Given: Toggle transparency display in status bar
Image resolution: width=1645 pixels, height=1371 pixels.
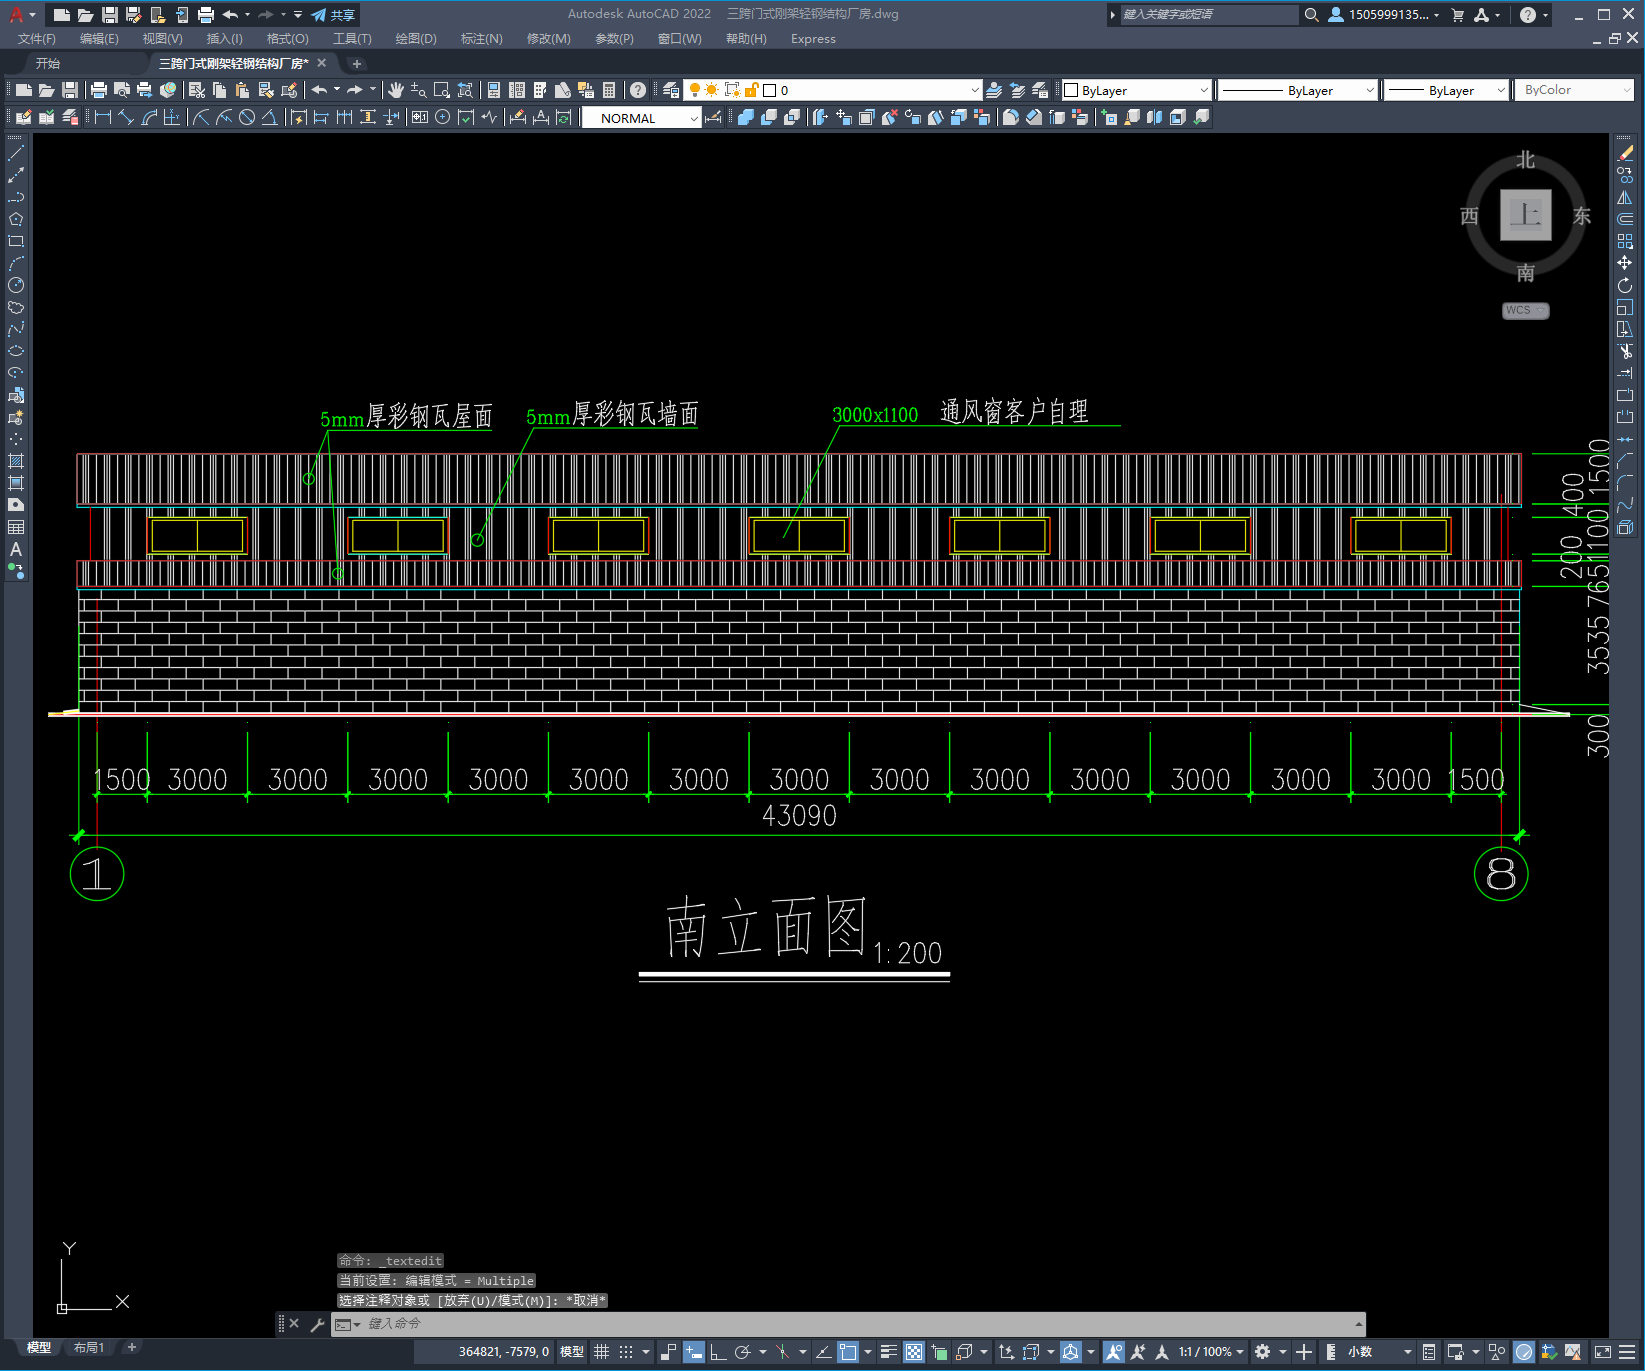Looking at the screenshot, I should coord(914,1352).
